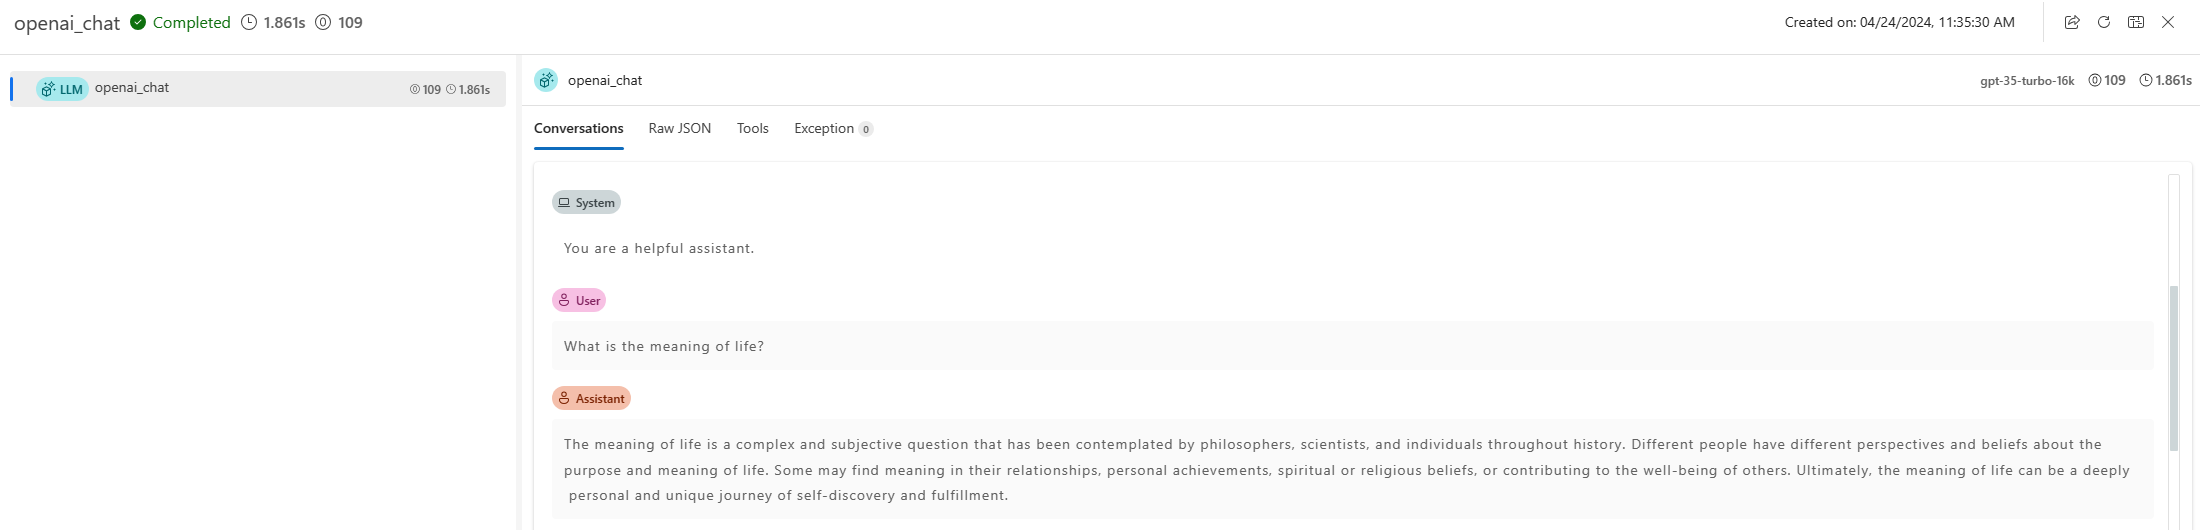The width and height of the screenshot is (2200, 530).
Task: Click the User role badge
Action: pos(579,300)
